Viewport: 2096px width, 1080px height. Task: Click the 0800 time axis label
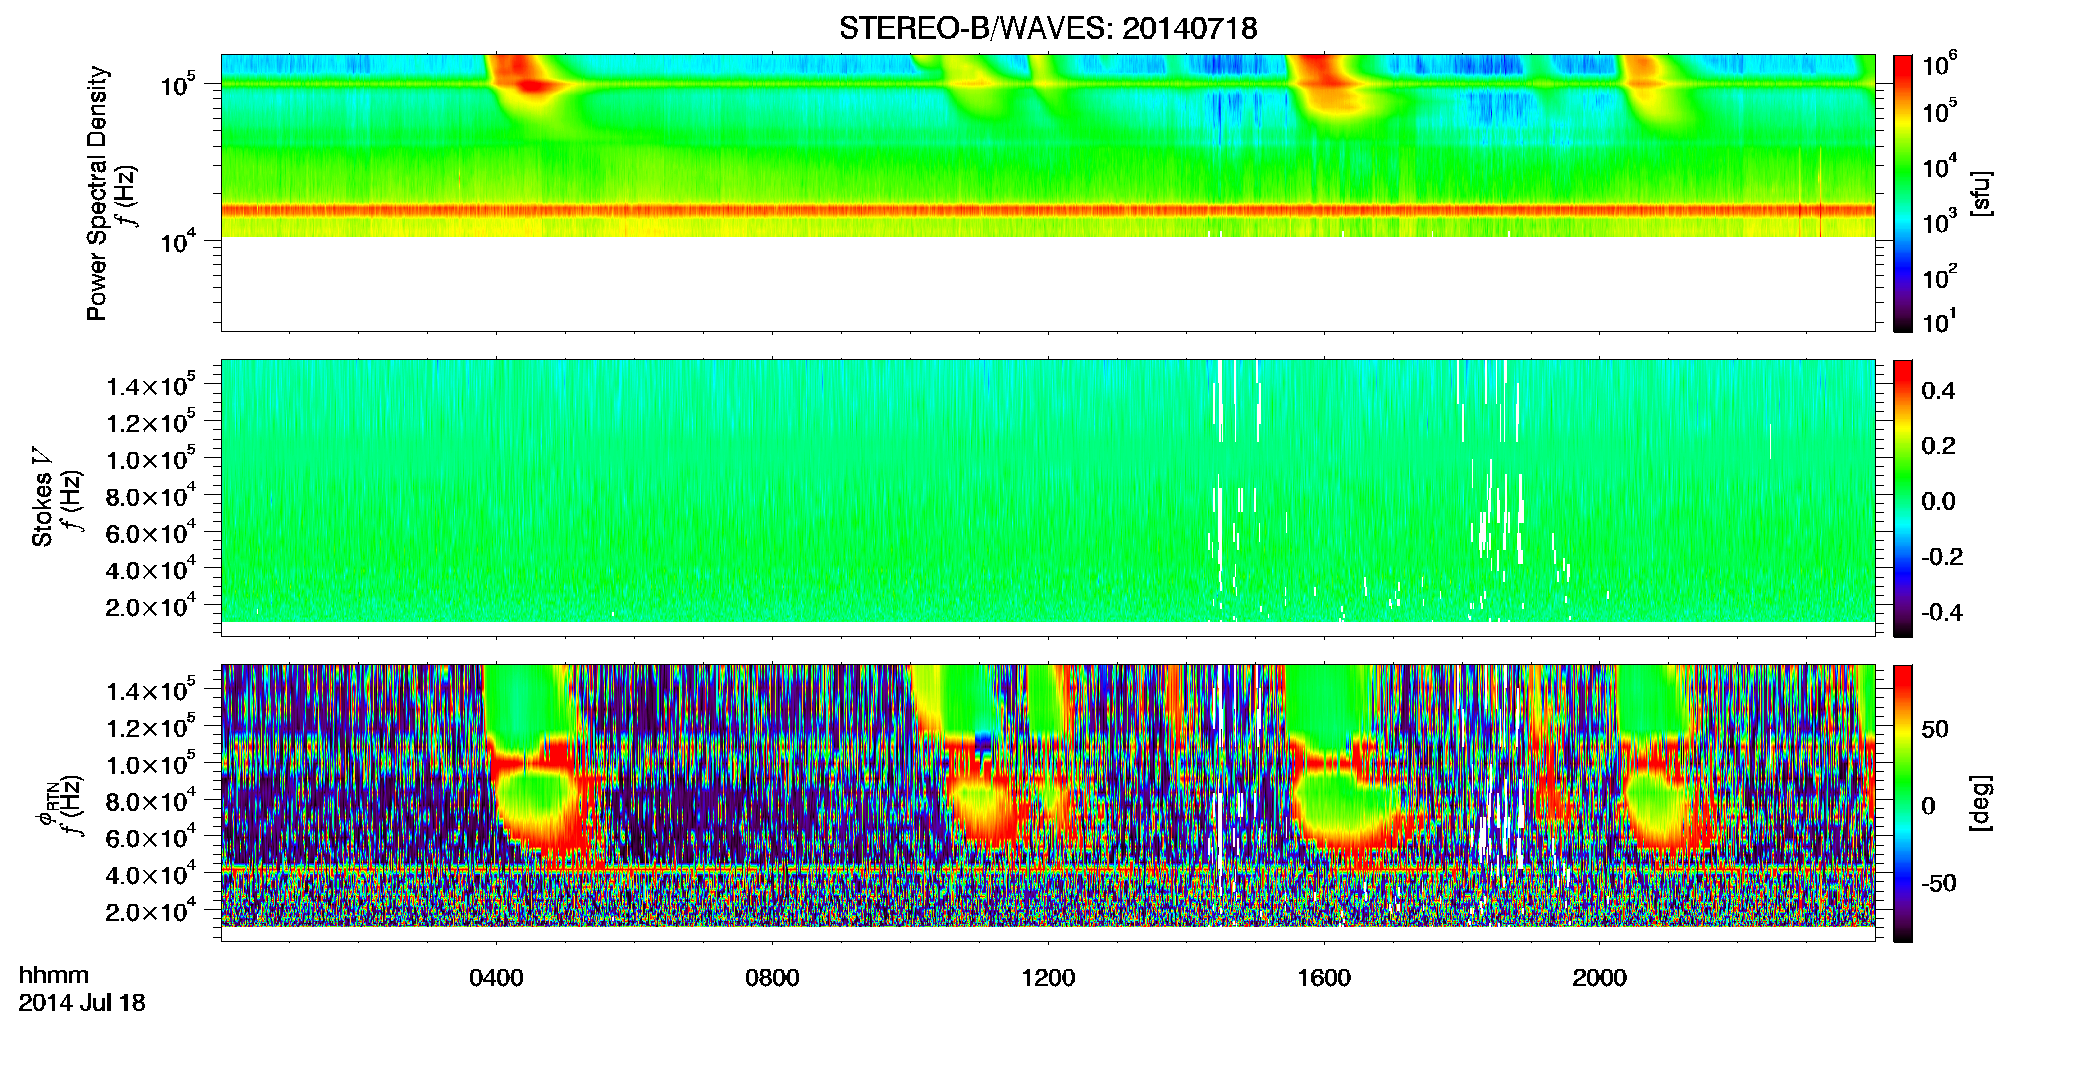pyautogui.click(x=772, y=978)
